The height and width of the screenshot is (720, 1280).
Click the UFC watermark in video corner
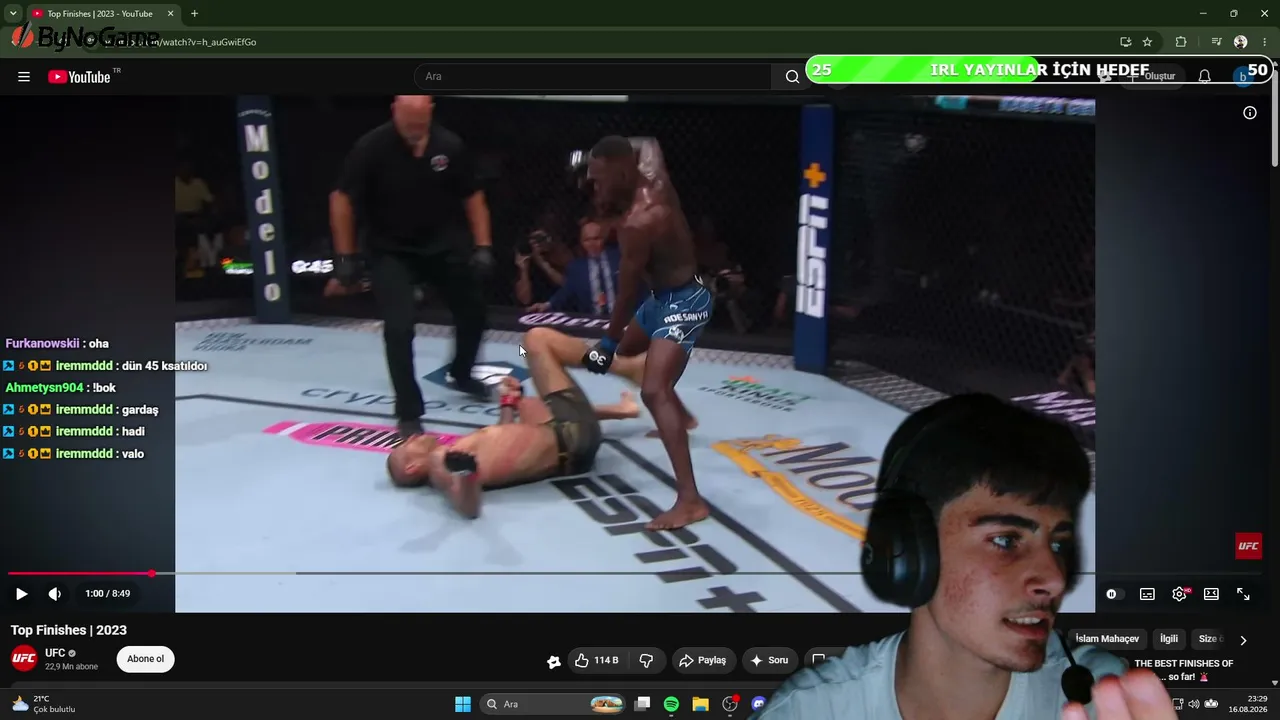(1248, 546)
